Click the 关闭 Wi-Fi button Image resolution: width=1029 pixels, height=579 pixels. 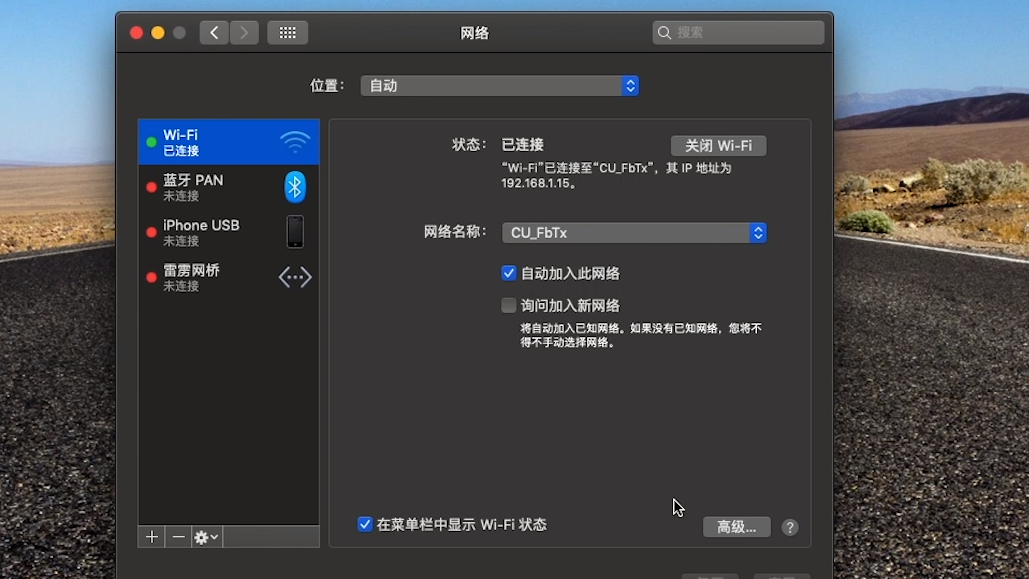(x=719, y=145)
